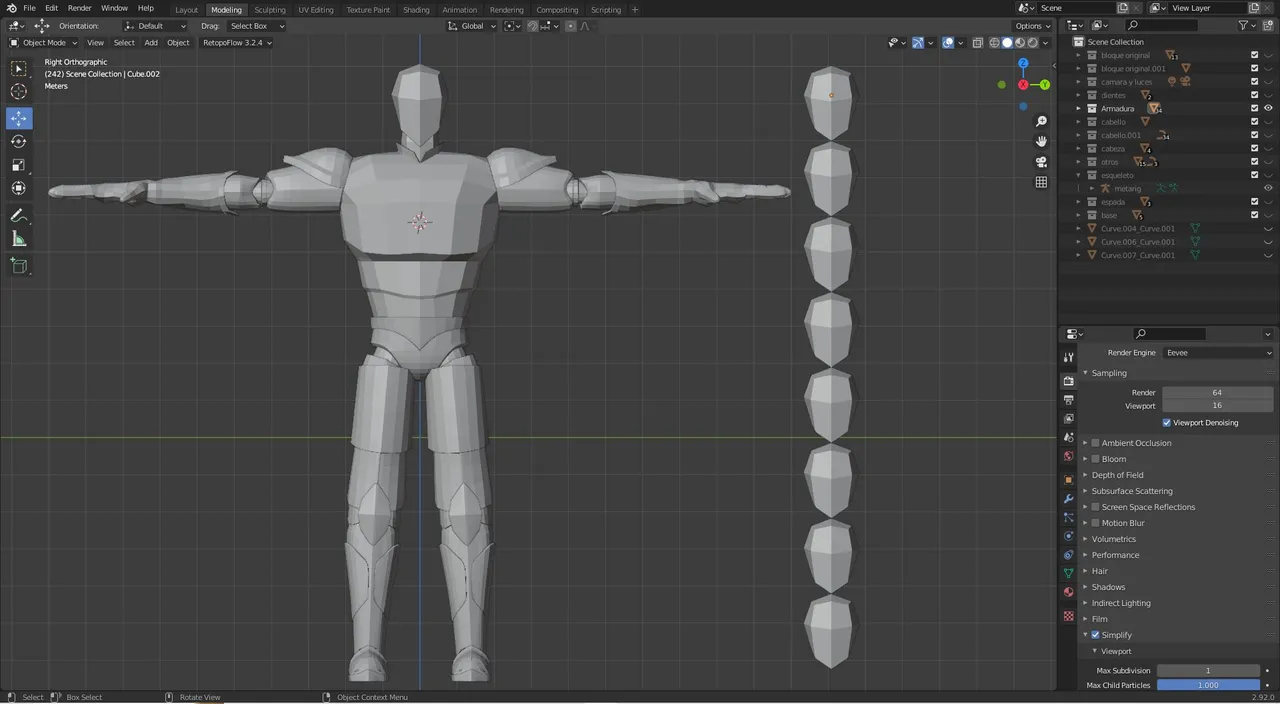Click the Max Child Particles slider

pyautogui.click(x=1208, y=685)
